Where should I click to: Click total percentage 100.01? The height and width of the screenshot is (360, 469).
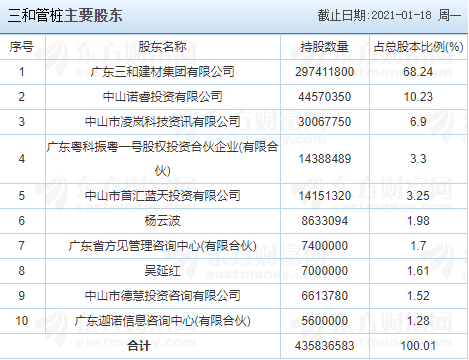[418, 346]
